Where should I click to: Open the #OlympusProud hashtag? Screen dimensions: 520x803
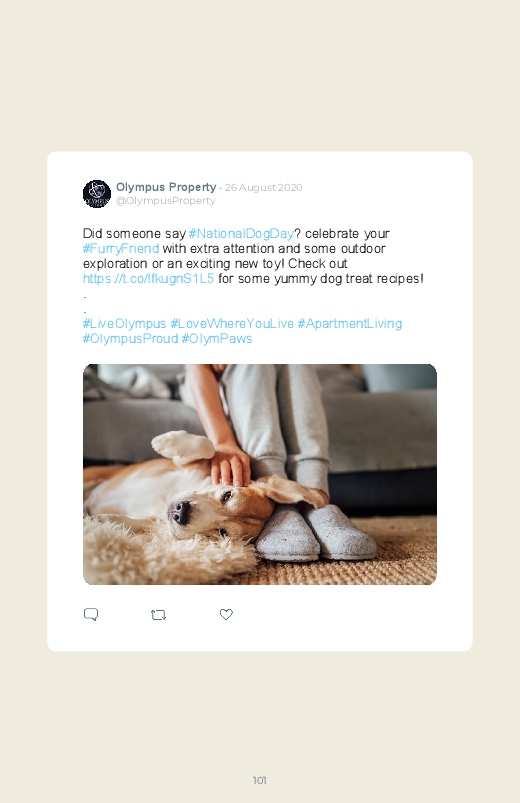pos(131,339)
